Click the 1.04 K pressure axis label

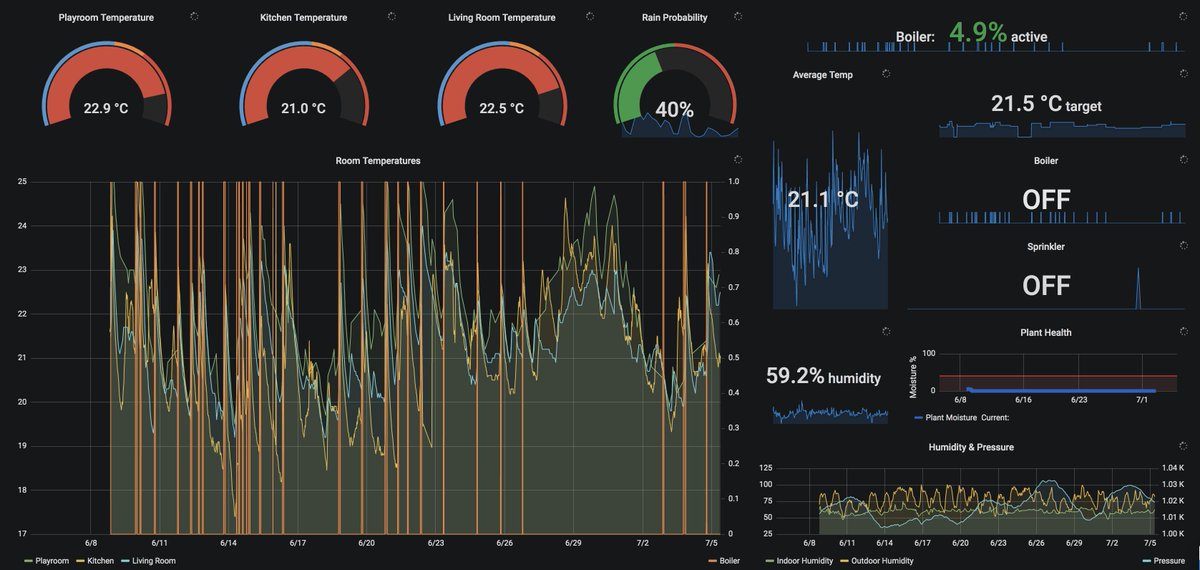(x=1172, y=468)
